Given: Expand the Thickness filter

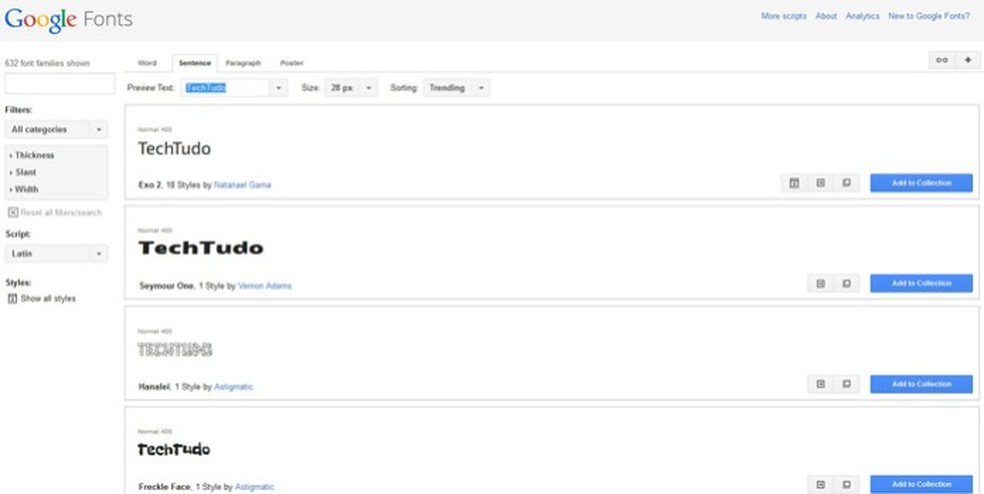Looking at the screenshot, I should [33, 155].
